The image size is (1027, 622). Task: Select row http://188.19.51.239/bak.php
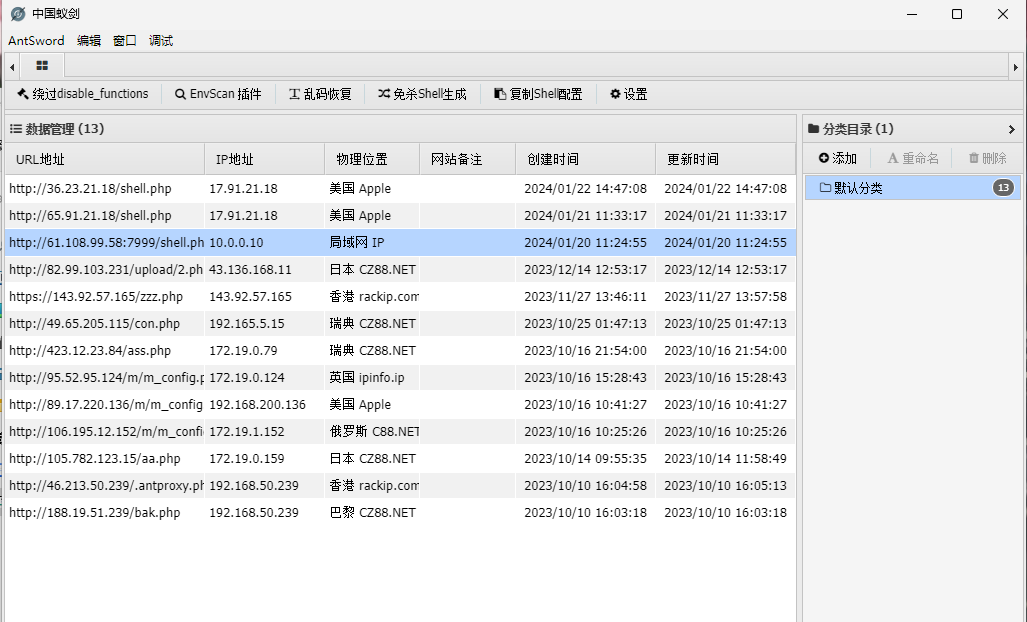click(400, 513)
